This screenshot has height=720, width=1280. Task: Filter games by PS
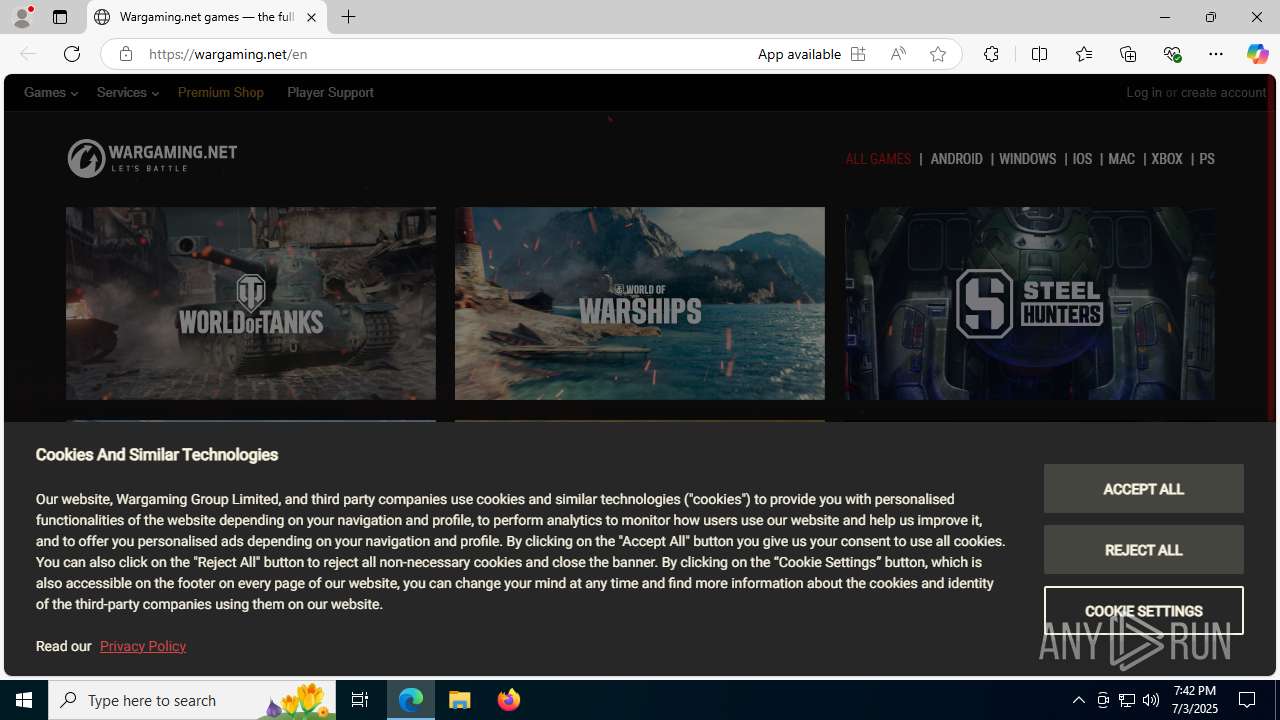click(1207, 159)
